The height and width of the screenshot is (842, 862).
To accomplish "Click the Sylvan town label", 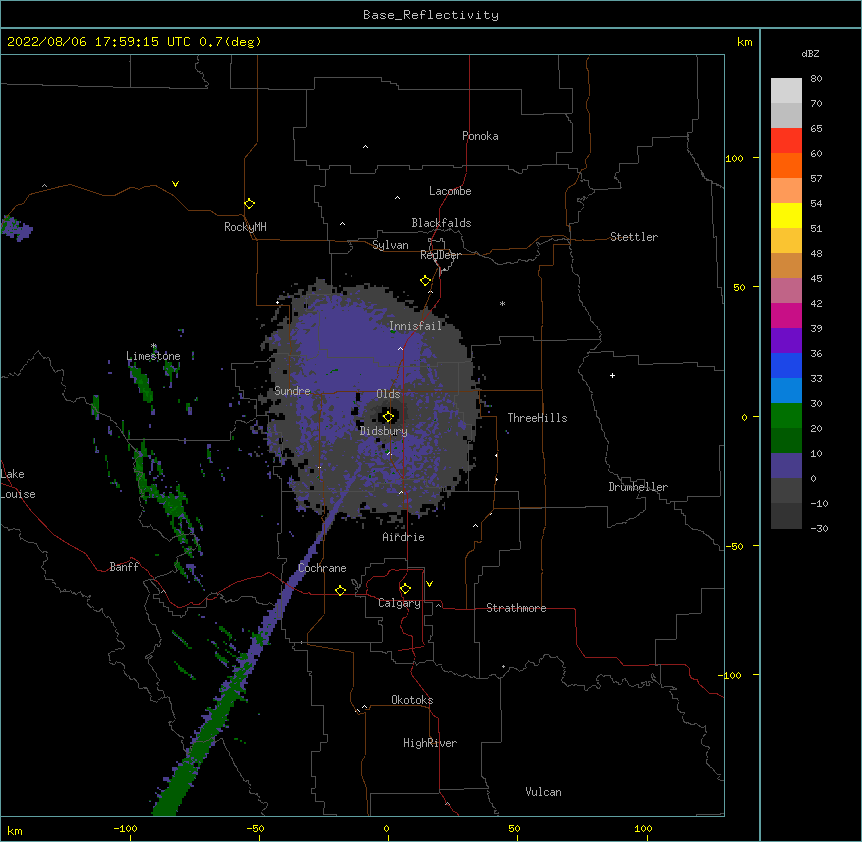I will coord(390,245).
